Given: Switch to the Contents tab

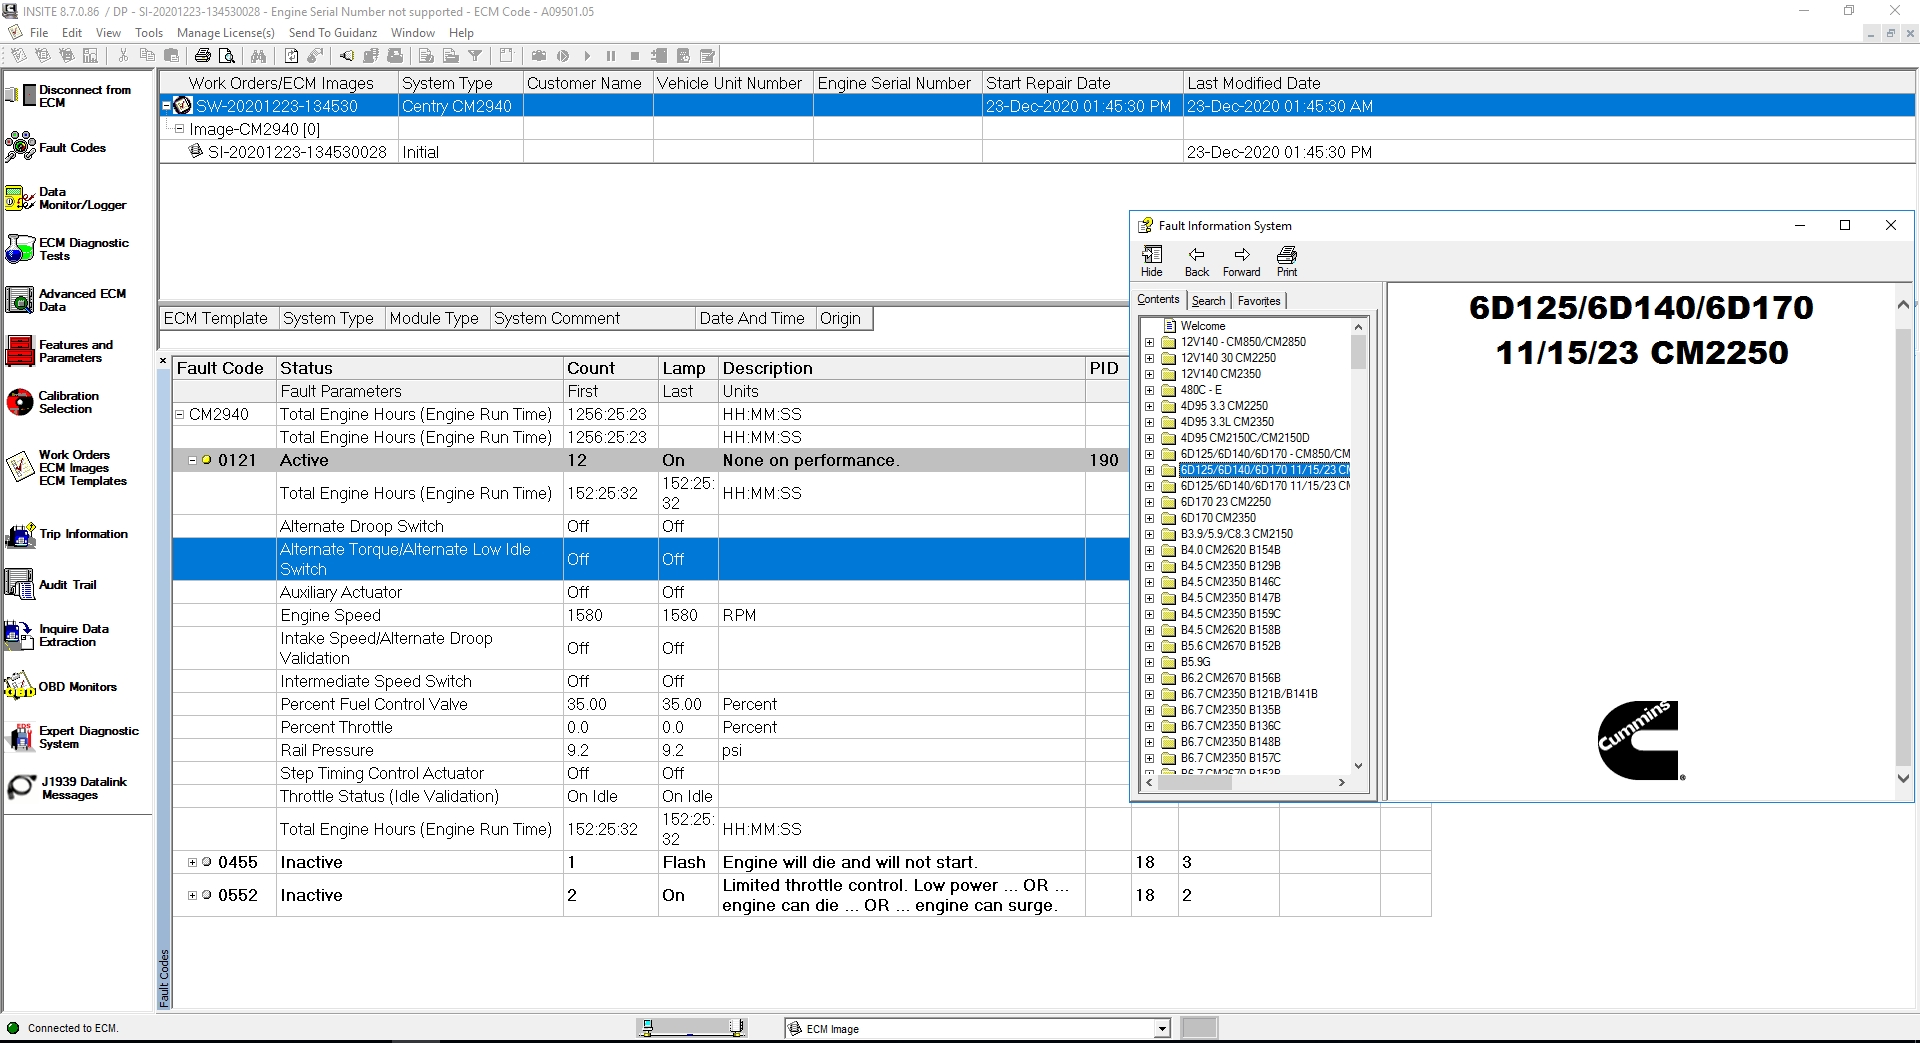Looking at the screenshot, I should [x=1158, y=299].
